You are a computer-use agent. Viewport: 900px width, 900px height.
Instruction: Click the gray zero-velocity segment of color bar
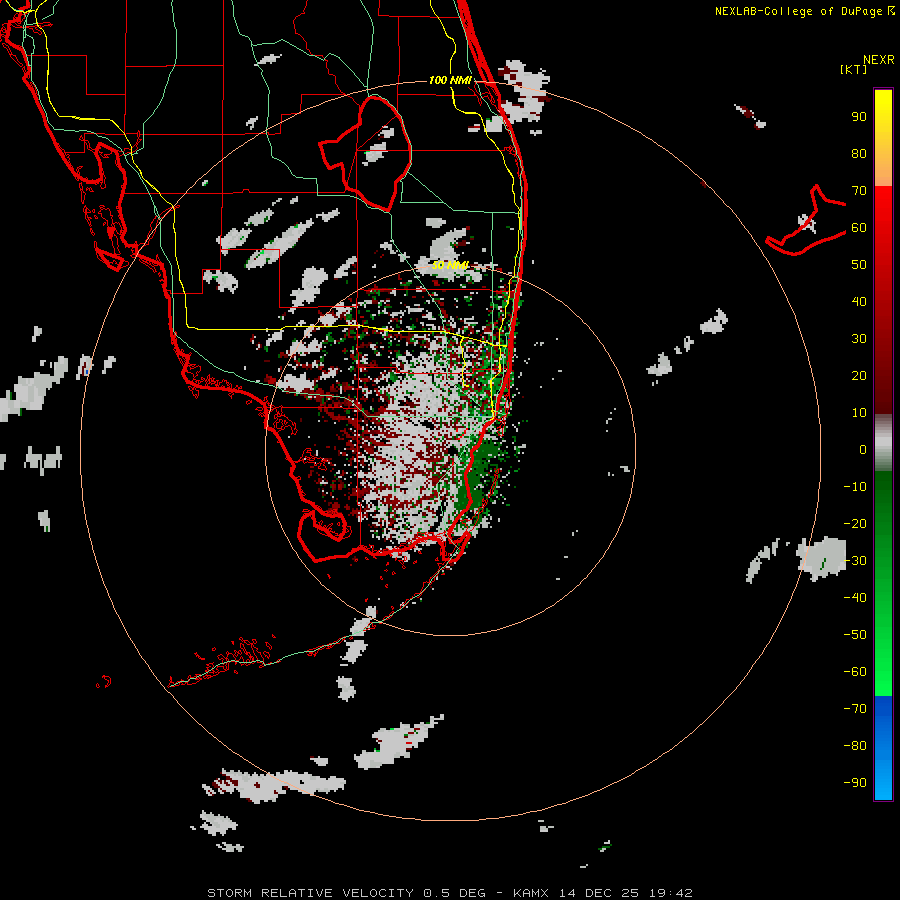point(883,443)
